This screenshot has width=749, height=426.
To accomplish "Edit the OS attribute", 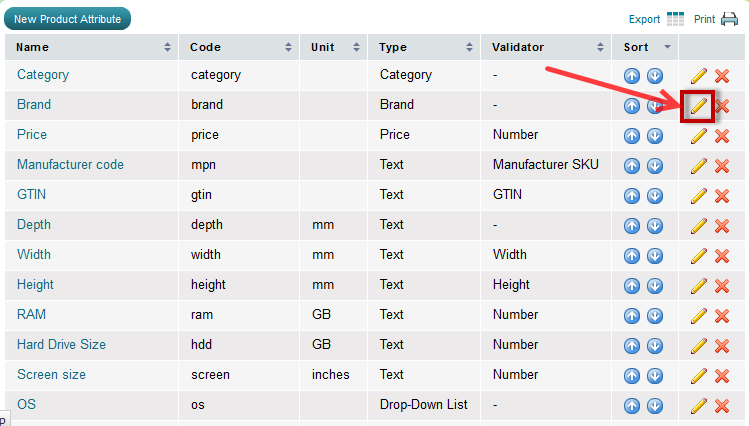I will 698,406.
